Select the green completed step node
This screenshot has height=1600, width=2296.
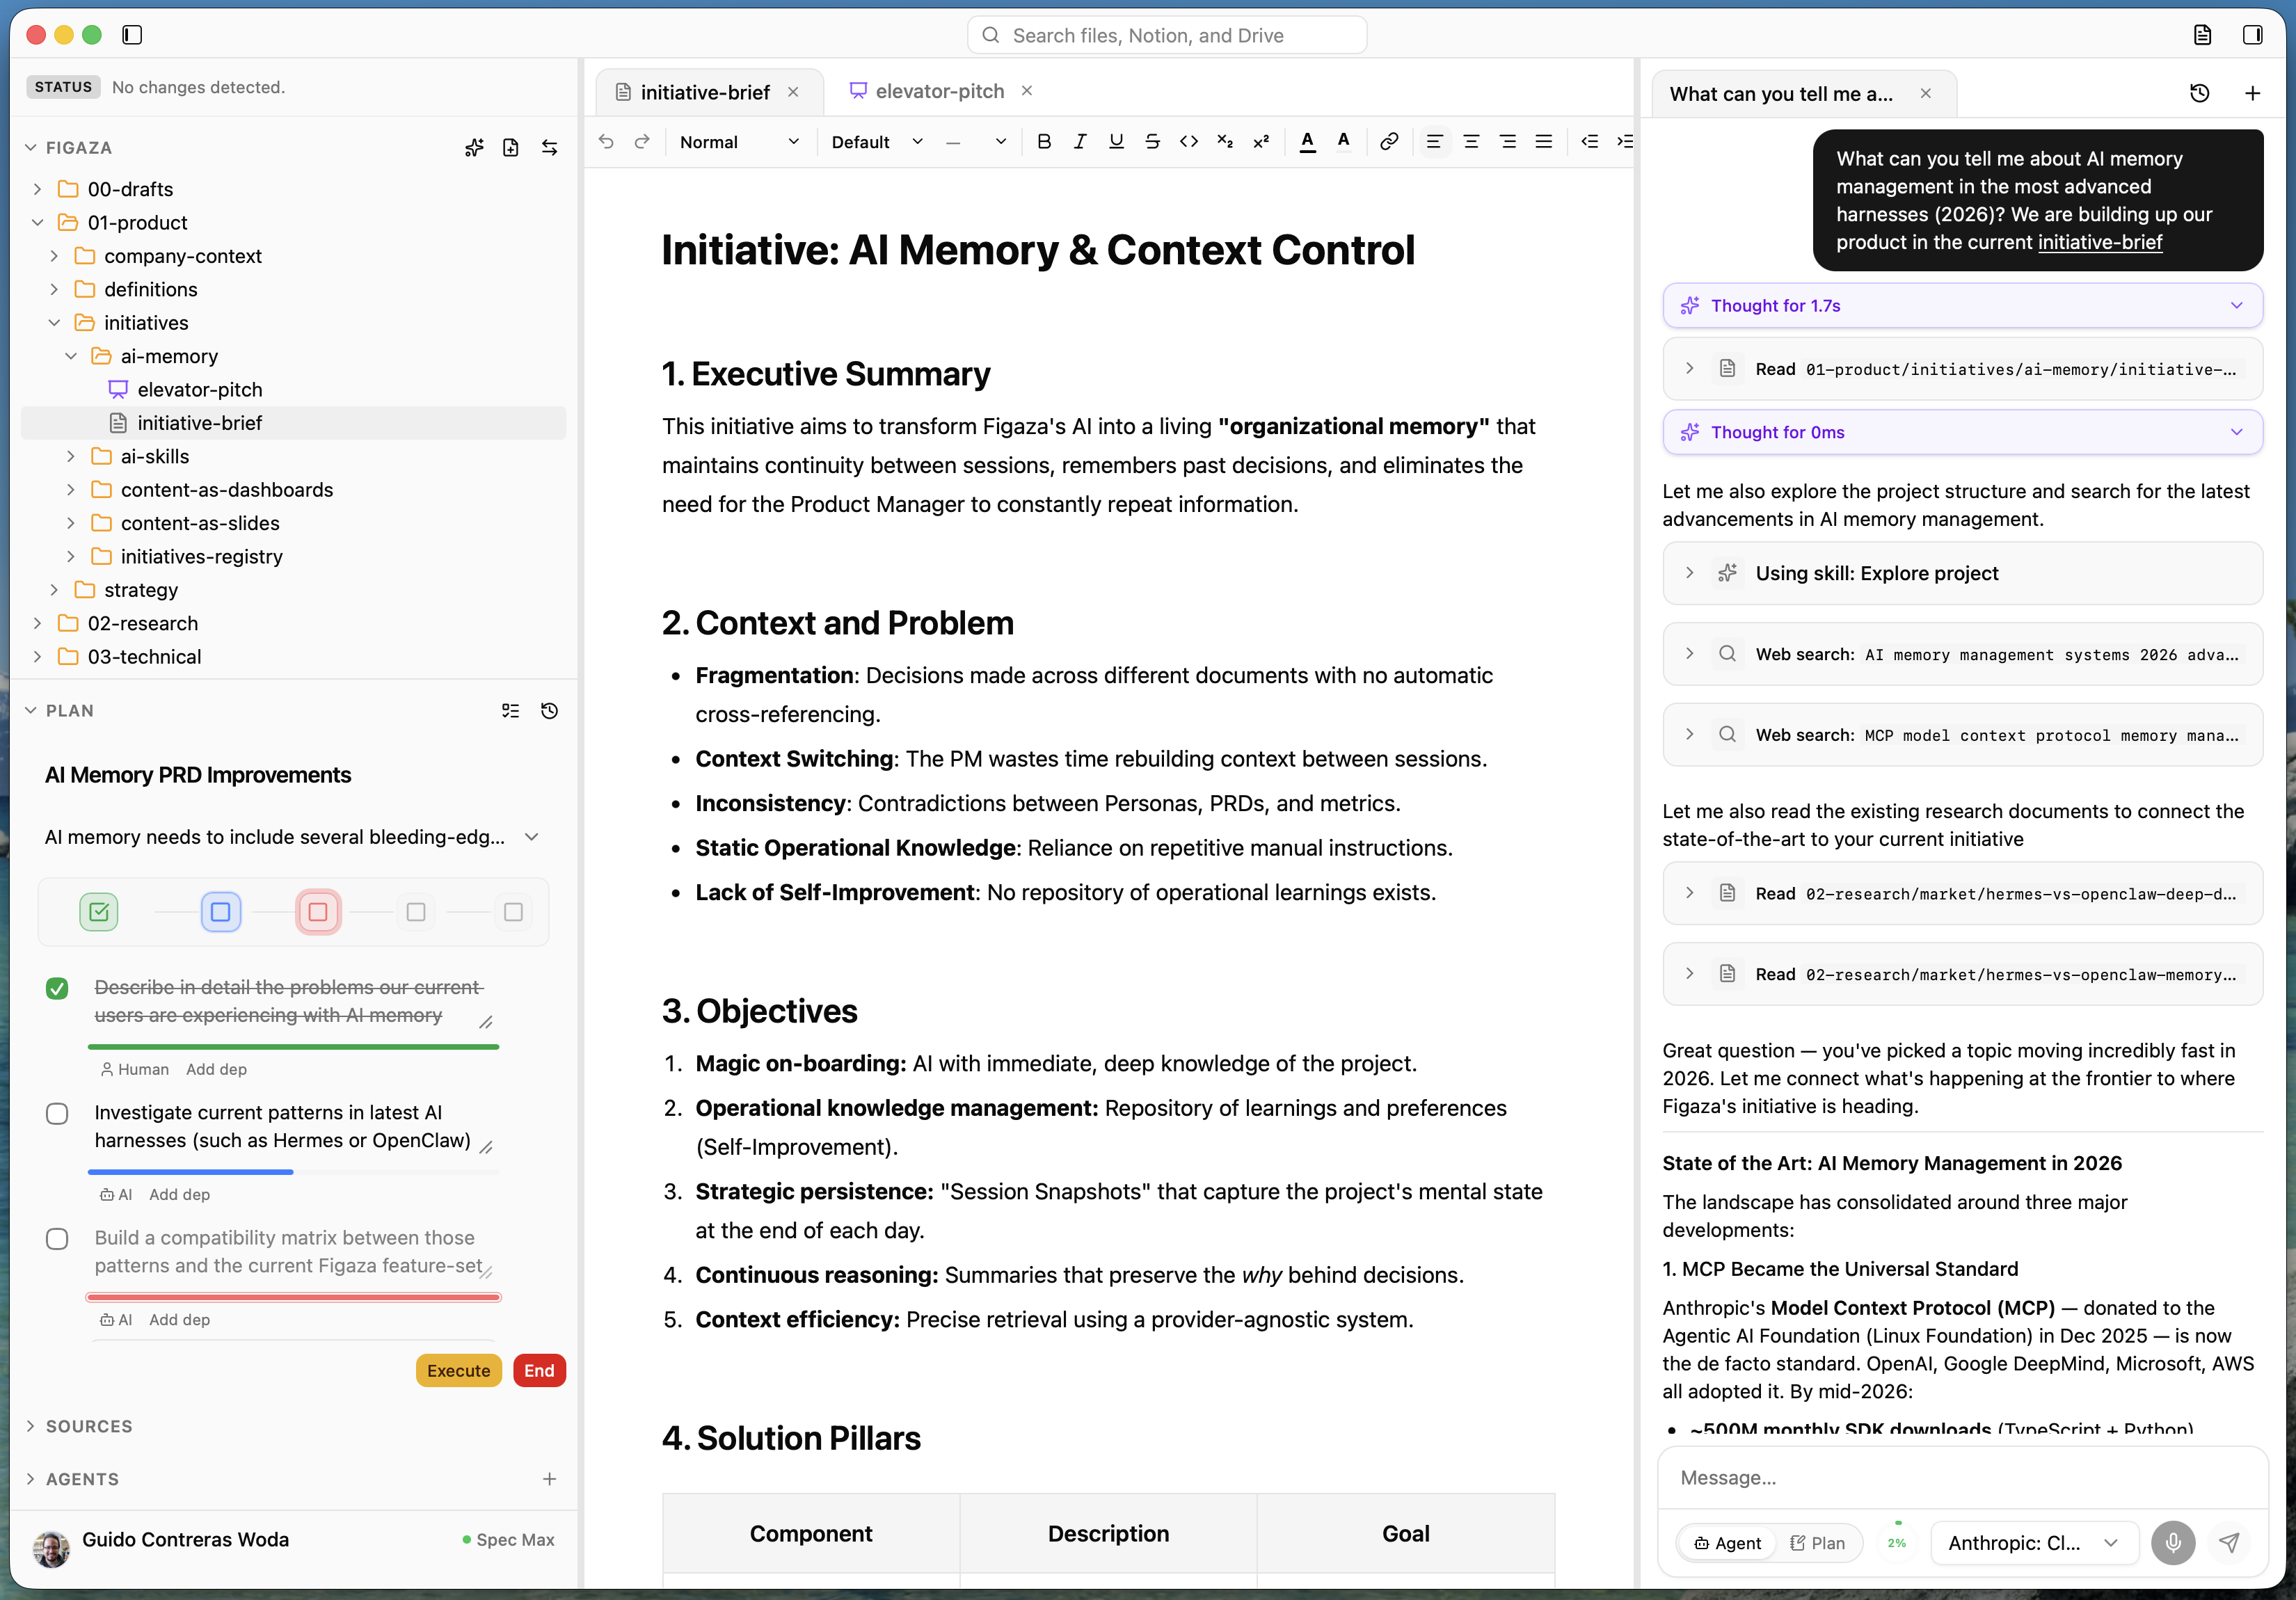pos(99,912)
